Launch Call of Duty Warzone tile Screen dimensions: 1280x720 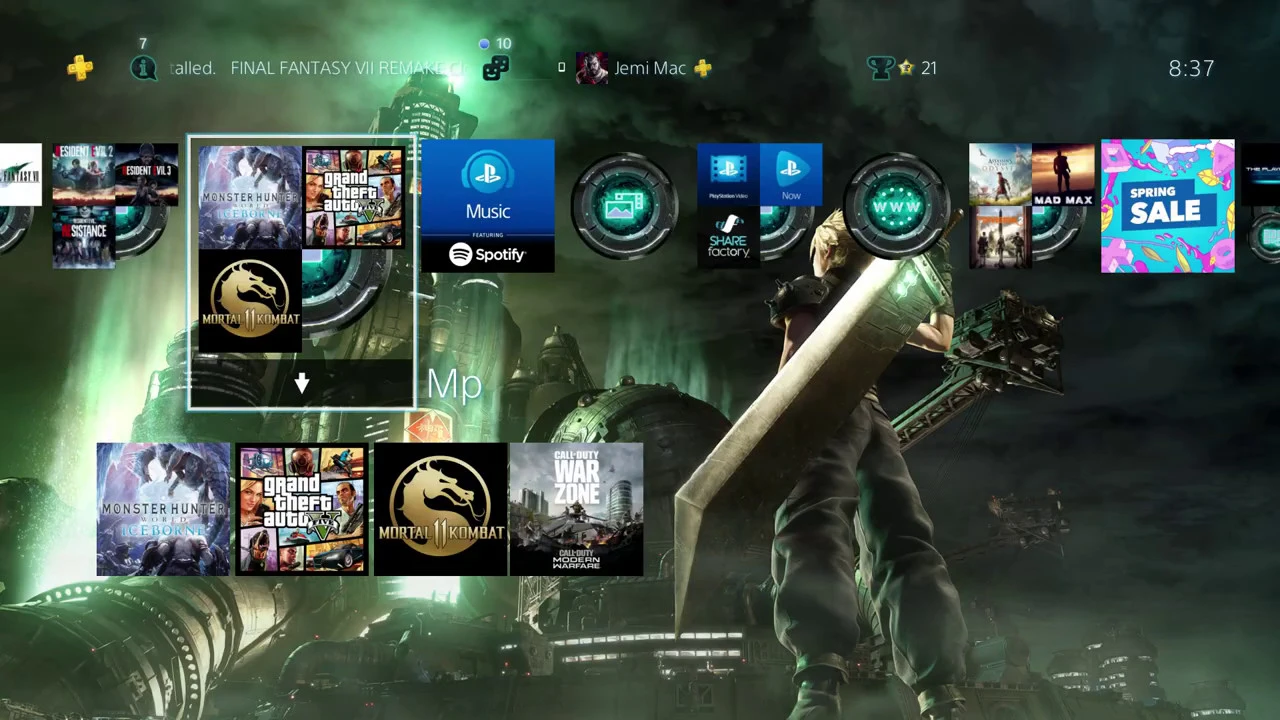point(577,509)
